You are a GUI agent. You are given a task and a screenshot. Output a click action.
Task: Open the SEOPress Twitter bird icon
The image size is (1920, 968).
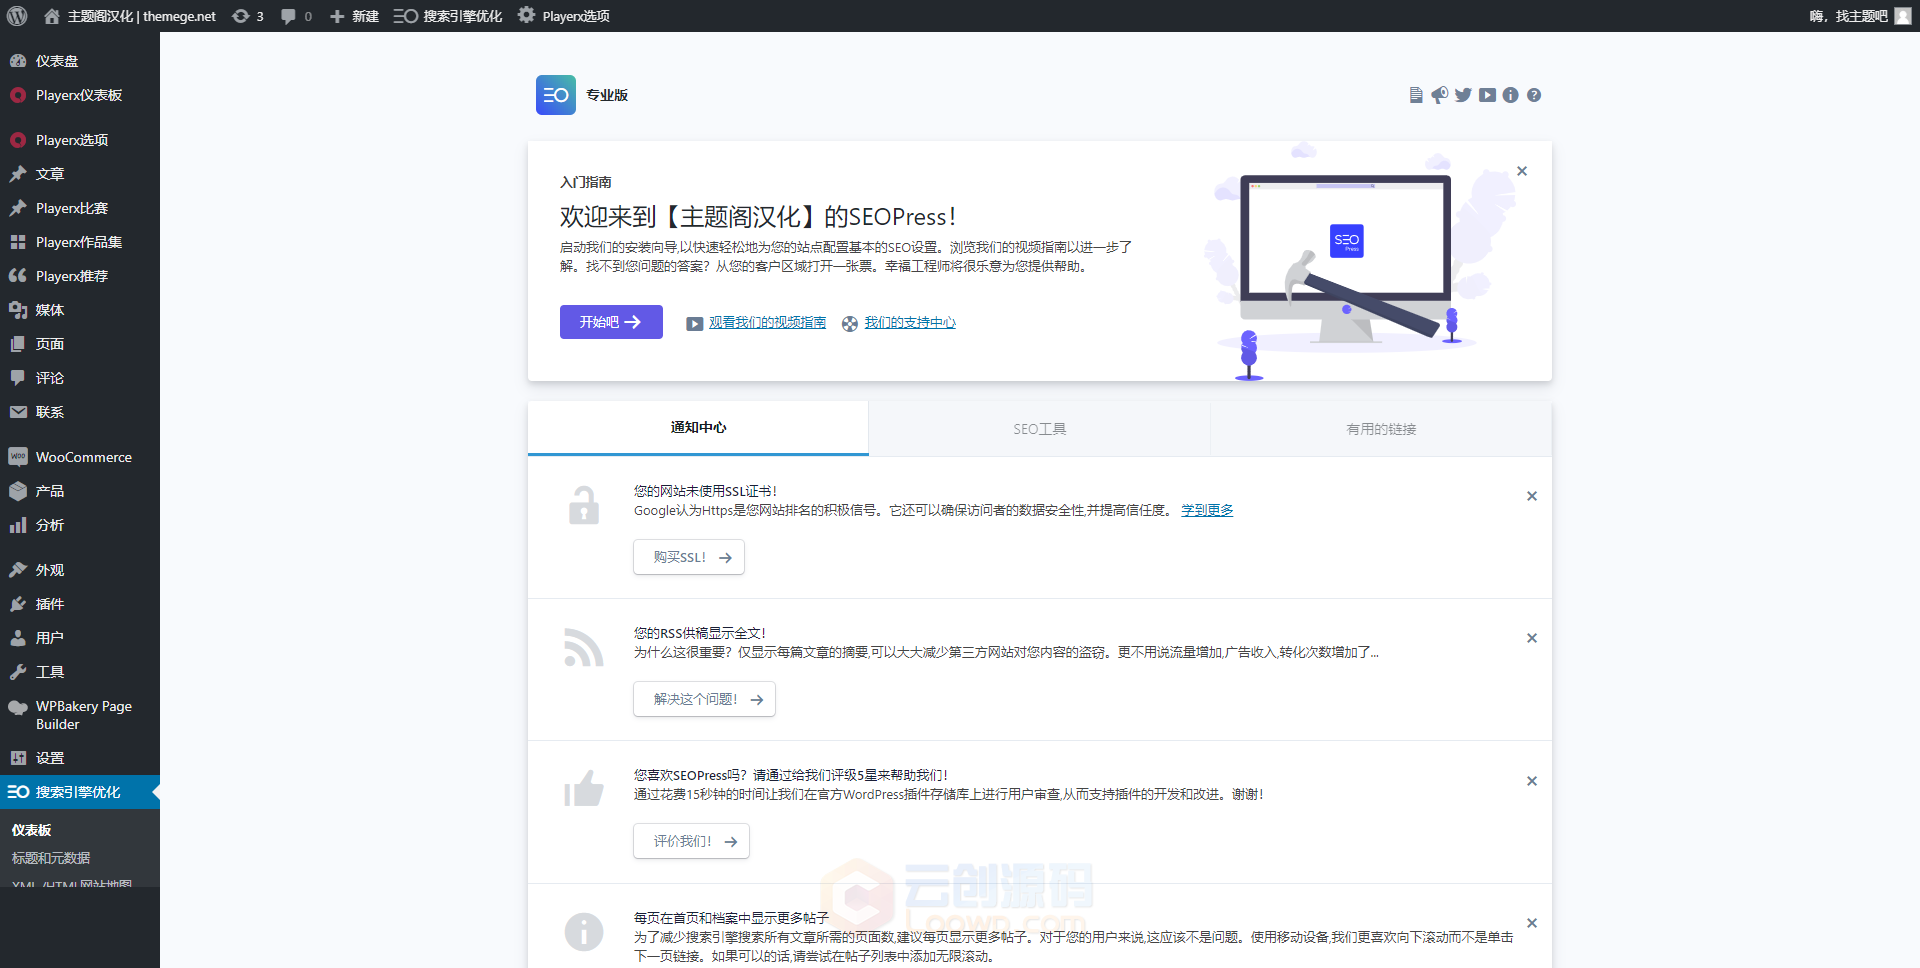coord(1463,95)
